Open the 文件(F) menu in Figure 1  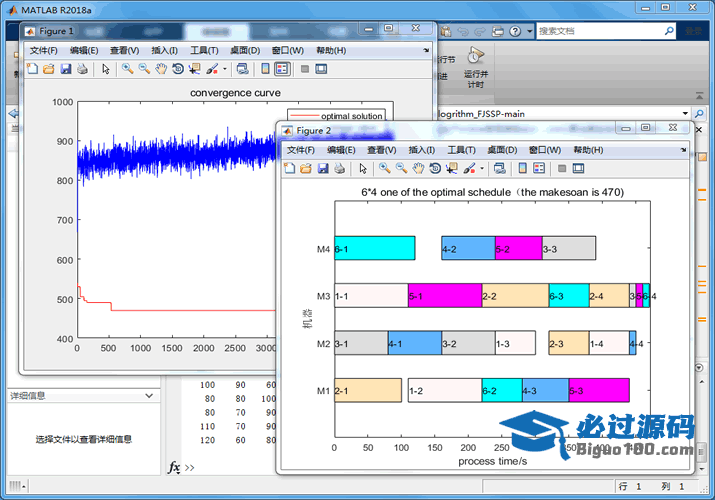(44, 50)
